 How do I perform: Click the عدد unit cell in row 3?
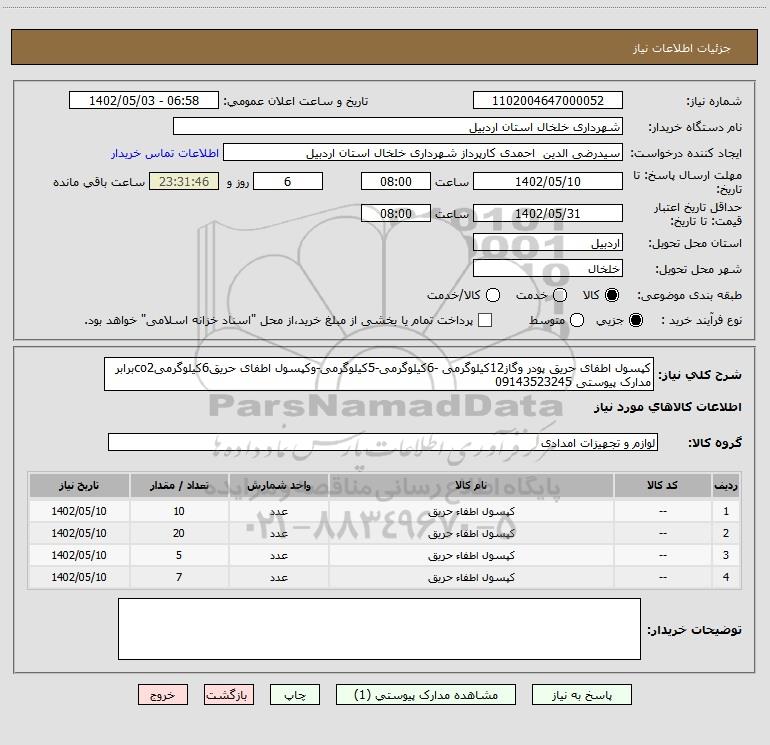pyautogui.click(x=278, y=555)
